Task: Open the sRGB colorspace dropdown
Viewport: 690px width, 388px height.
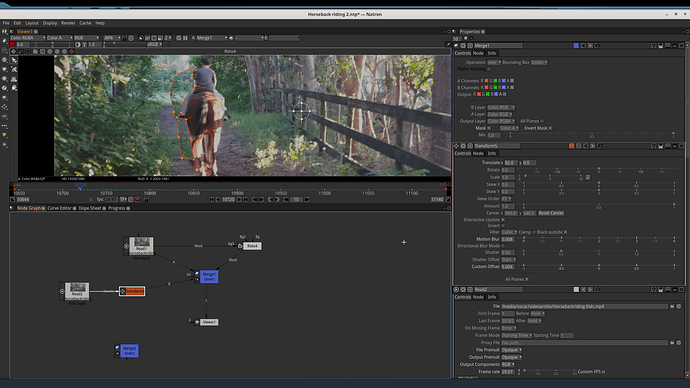Action: click(154, 44)
